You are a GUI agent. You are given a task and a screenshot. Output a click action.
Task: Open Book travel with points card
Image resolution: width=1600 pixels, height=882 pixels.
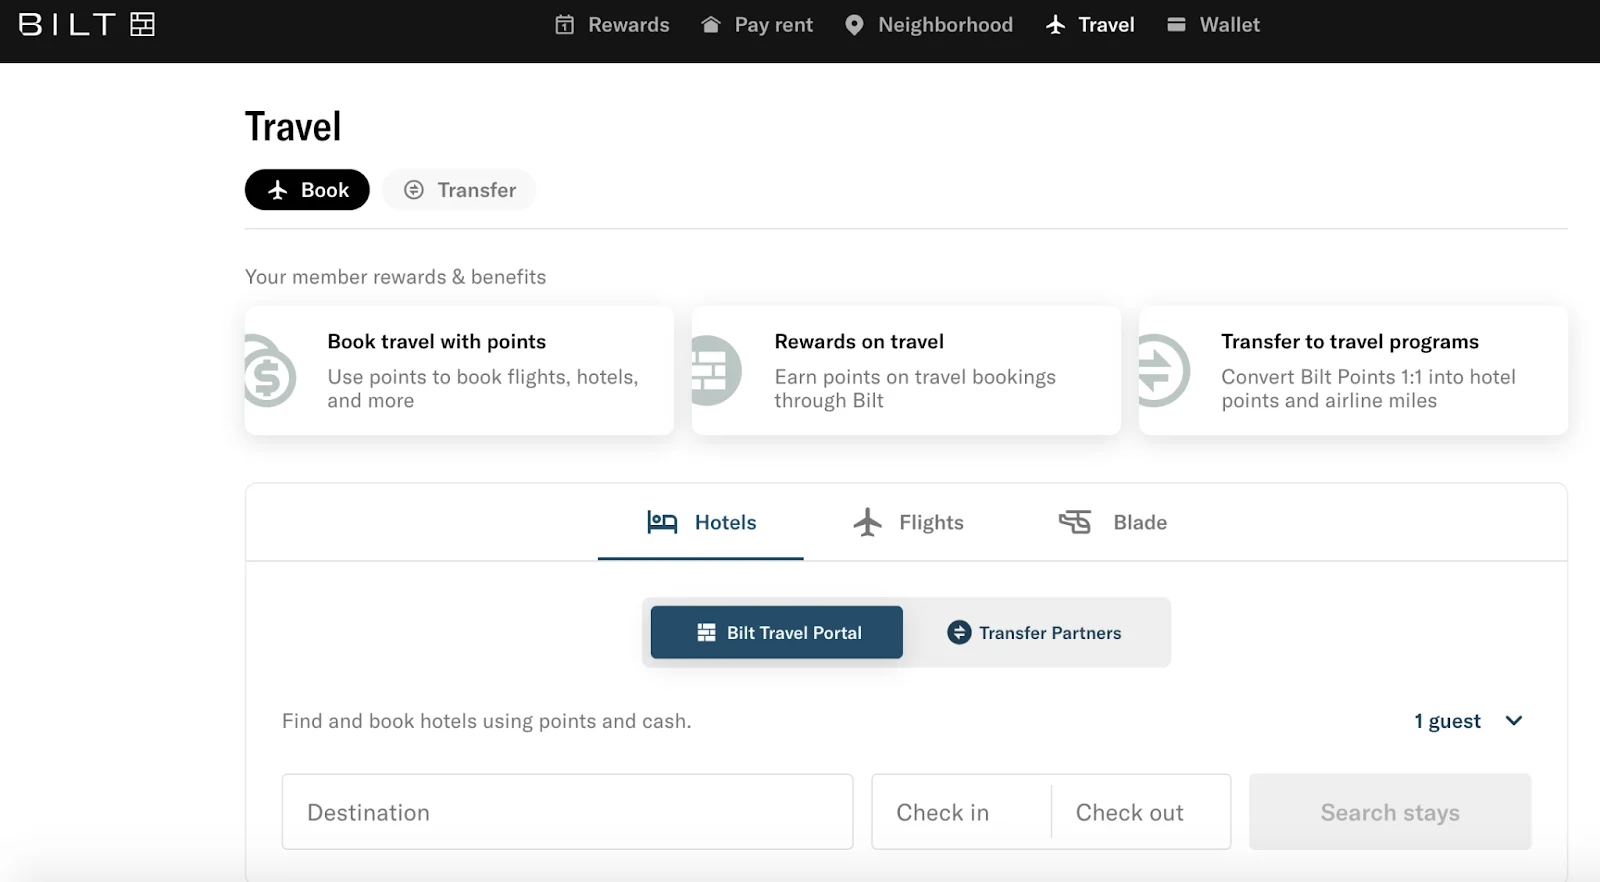tap(459, 370)
